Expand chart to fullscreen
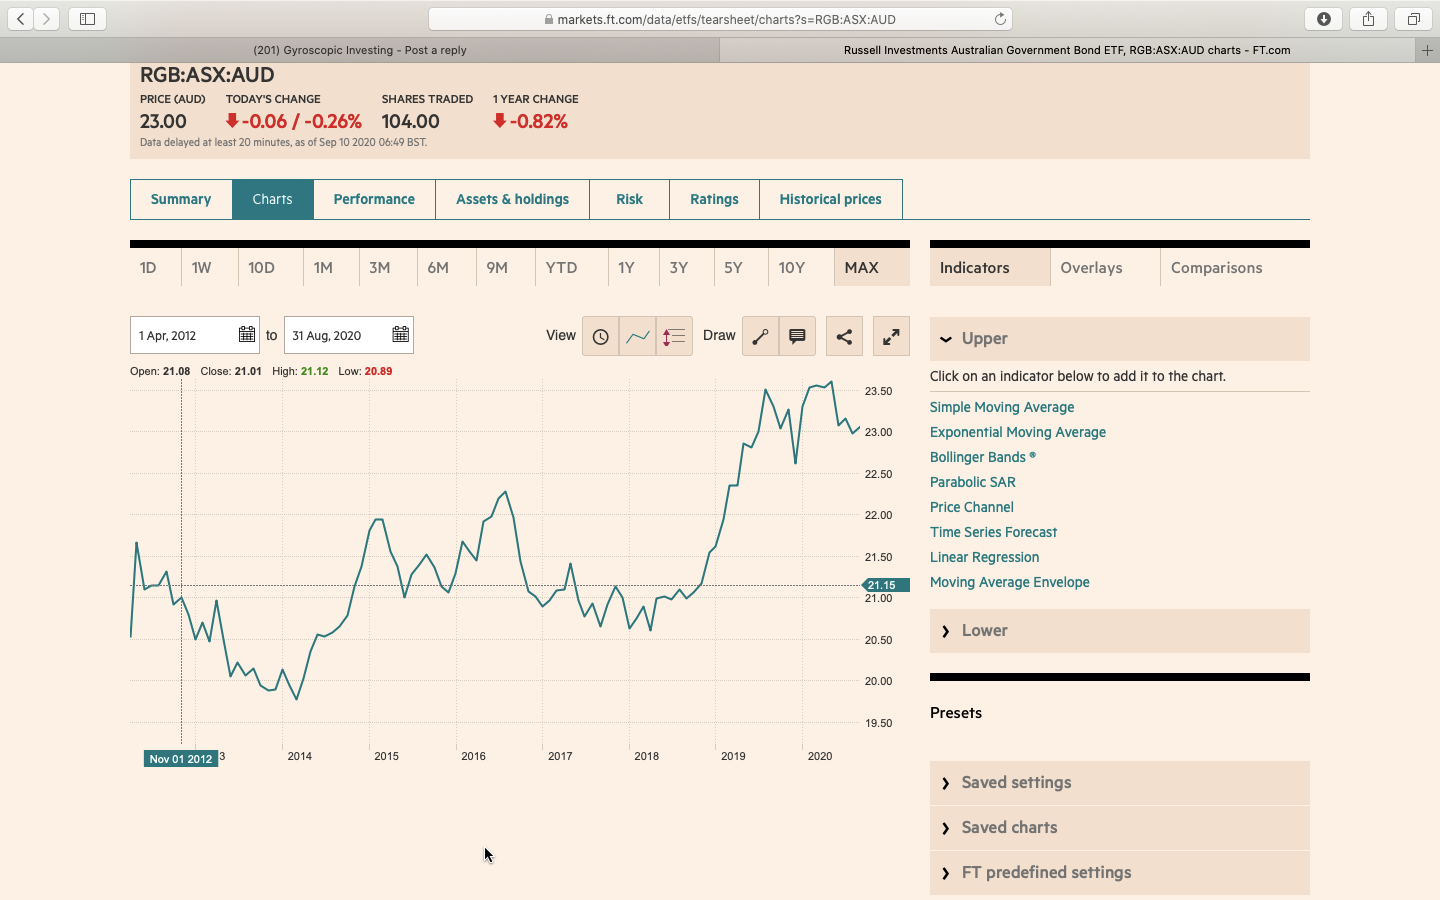This screenshot has height=900, width=1440. point(891,337)
